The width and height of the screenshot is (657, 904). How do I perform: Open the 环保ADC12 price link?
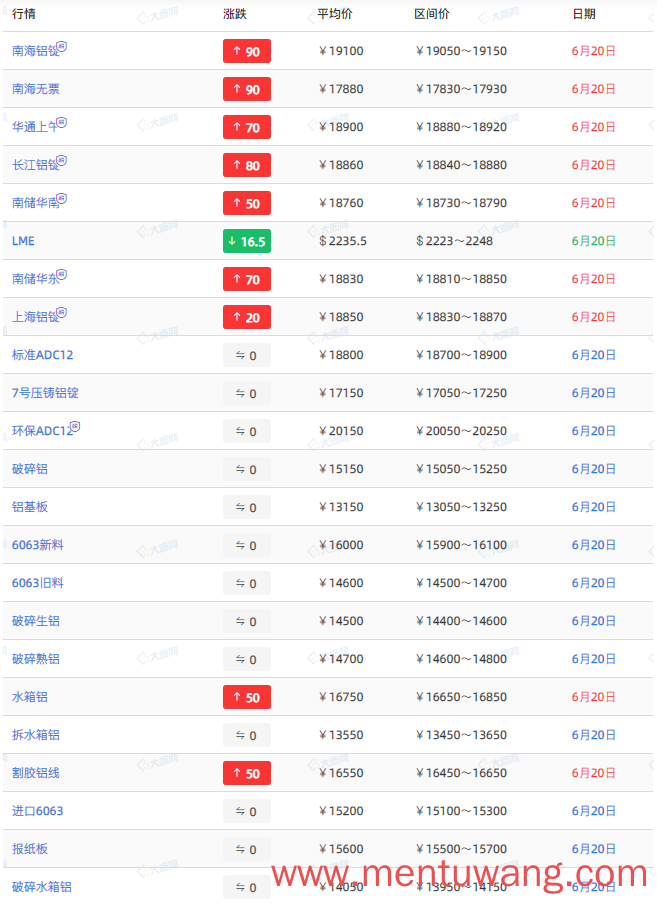point(42,431)
